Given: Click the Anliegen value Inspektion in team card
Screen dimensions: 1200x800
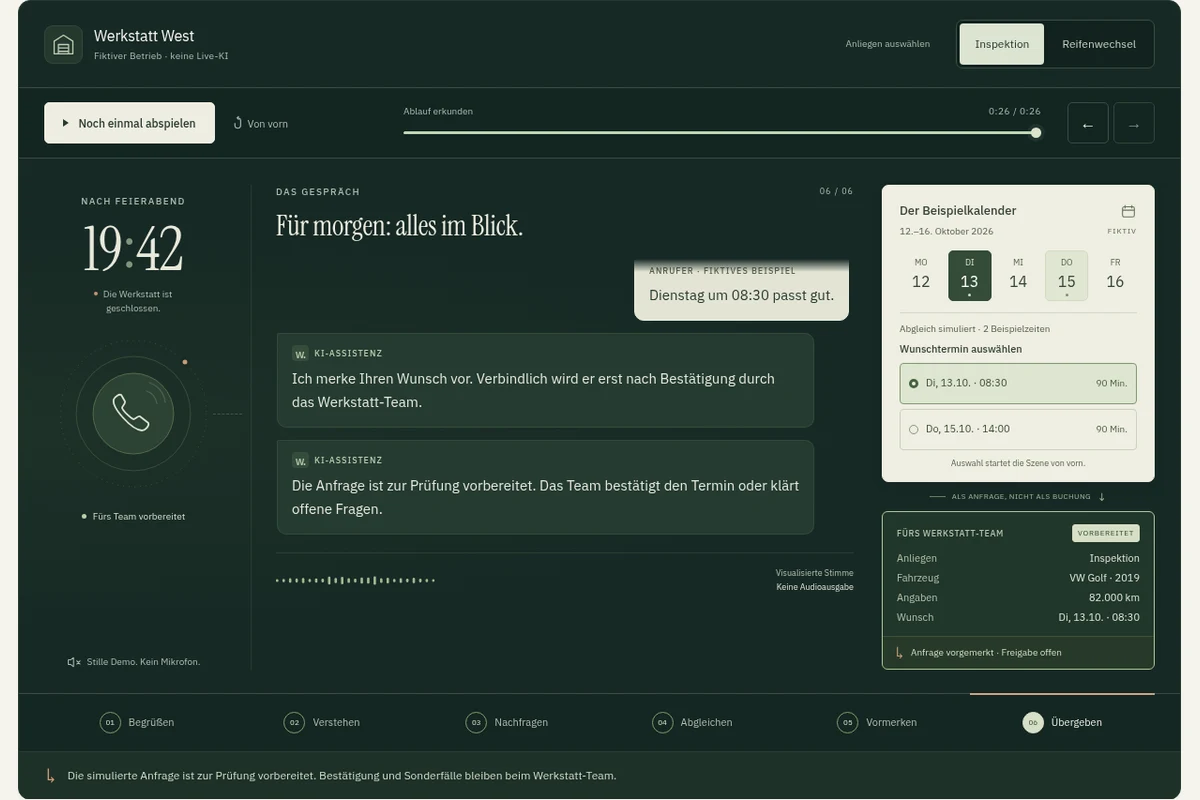Looking at the screenshot, I should [1114, 558].
